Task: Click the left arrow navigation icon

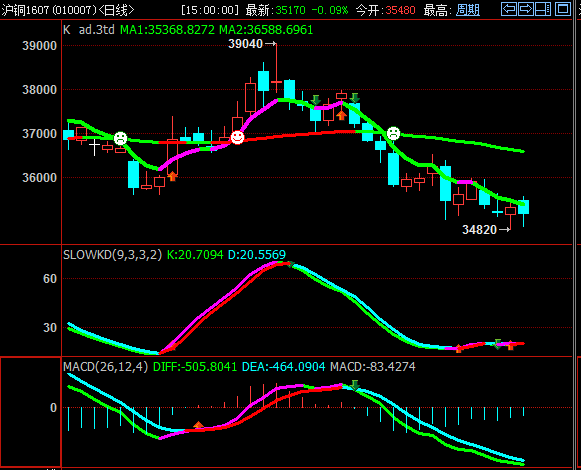Action: pos(508,9)
